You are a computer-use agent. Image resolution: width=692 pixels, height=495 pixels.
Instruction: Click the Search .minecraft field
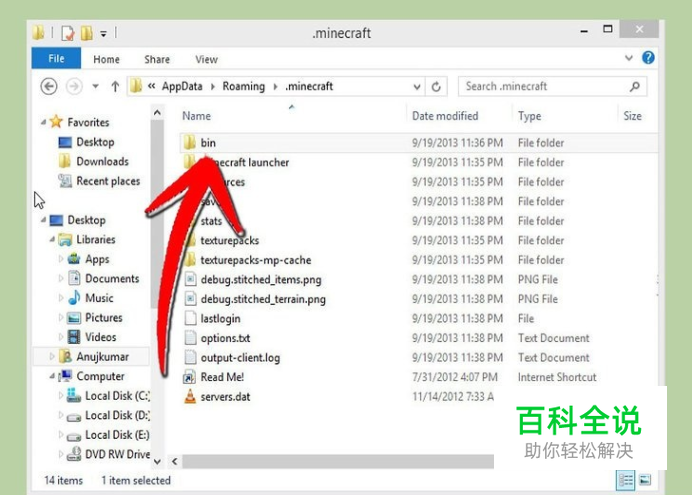click(x=553, y=86)
